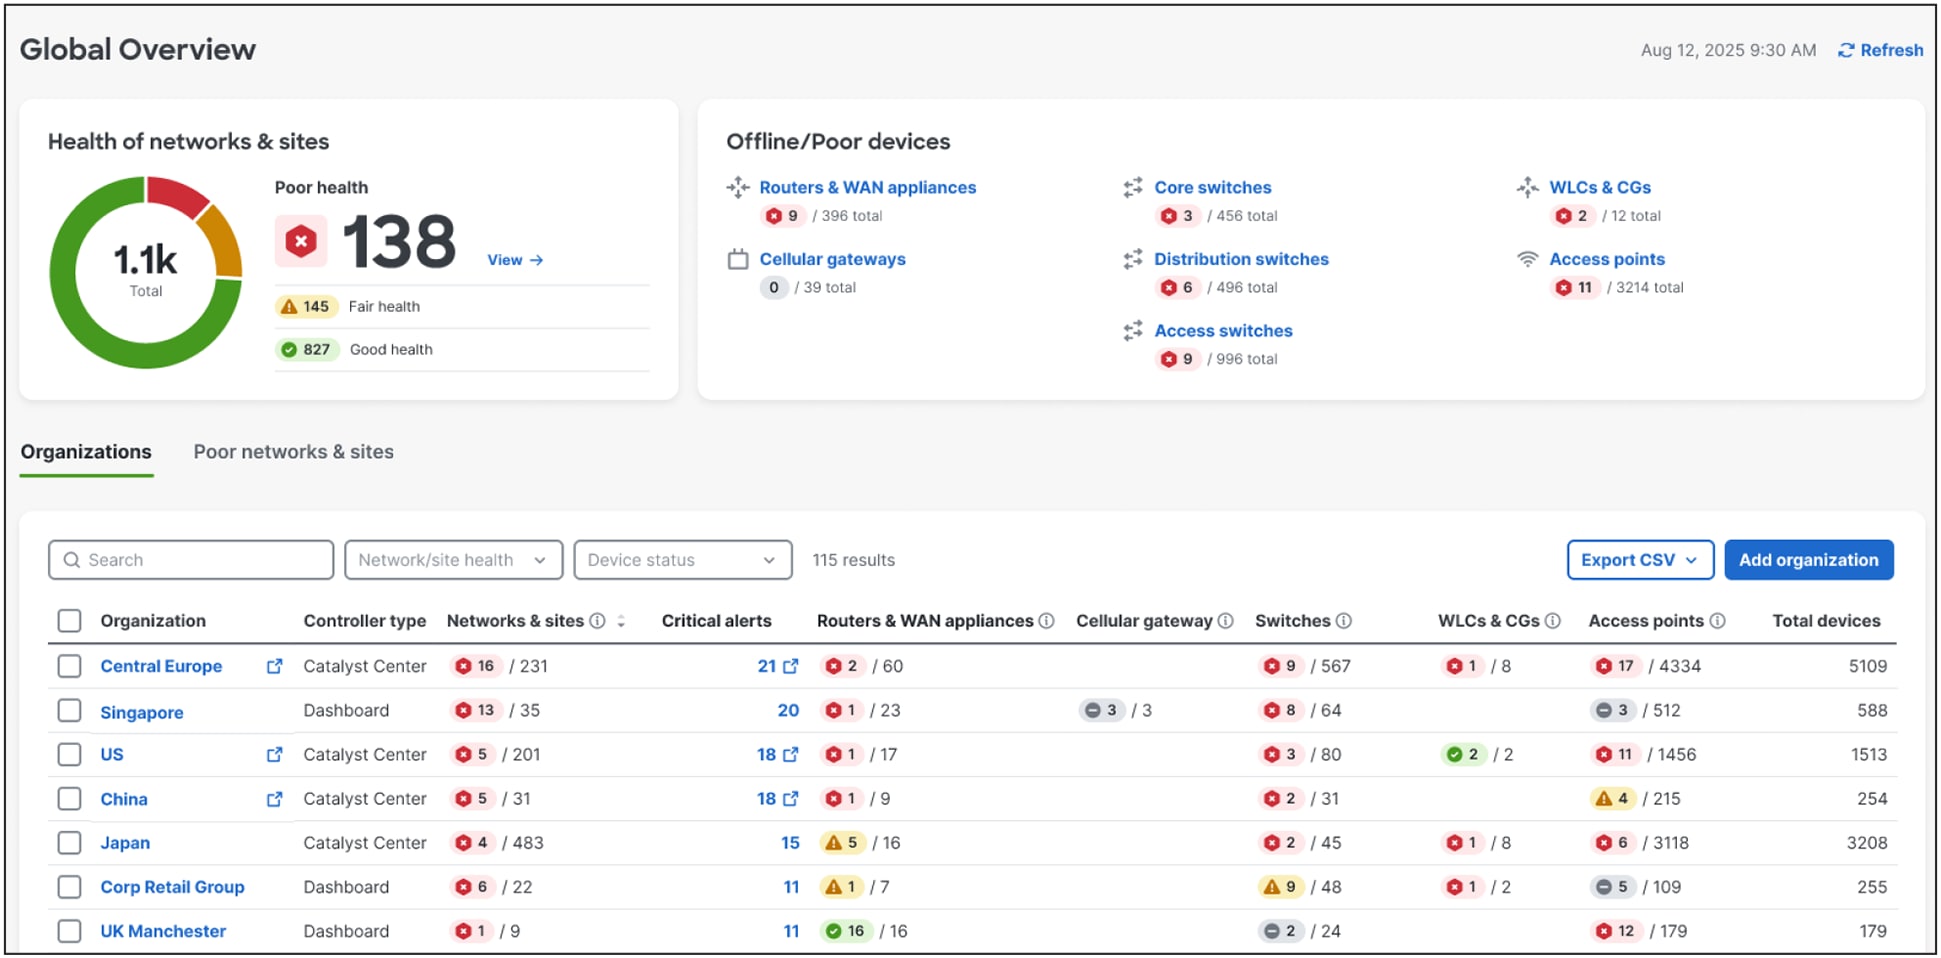Click the red poor health hexagon icon

[x=301, y=241]
